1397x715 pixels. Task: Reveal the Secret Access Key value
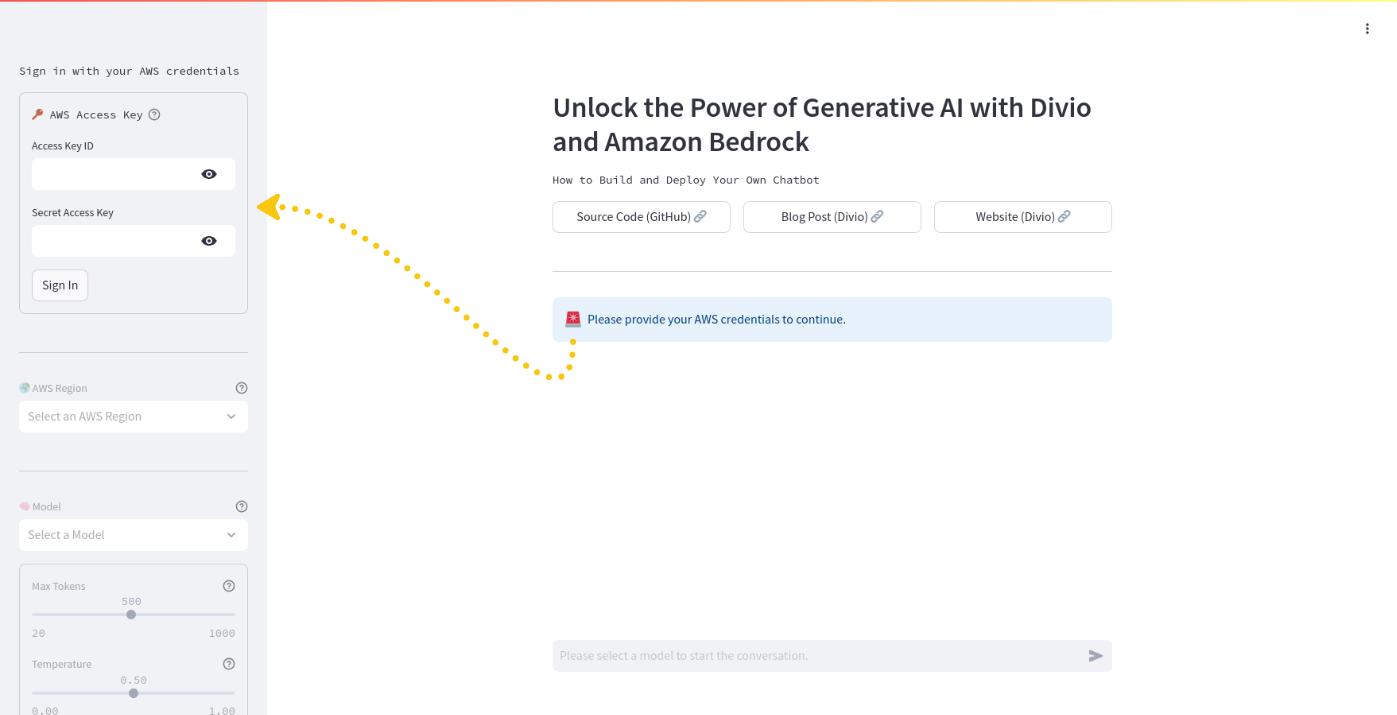209,241
